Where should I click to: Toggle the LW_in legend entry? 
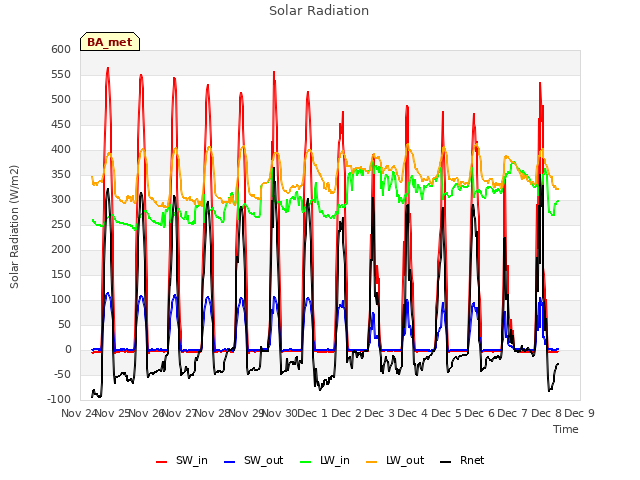324,460
